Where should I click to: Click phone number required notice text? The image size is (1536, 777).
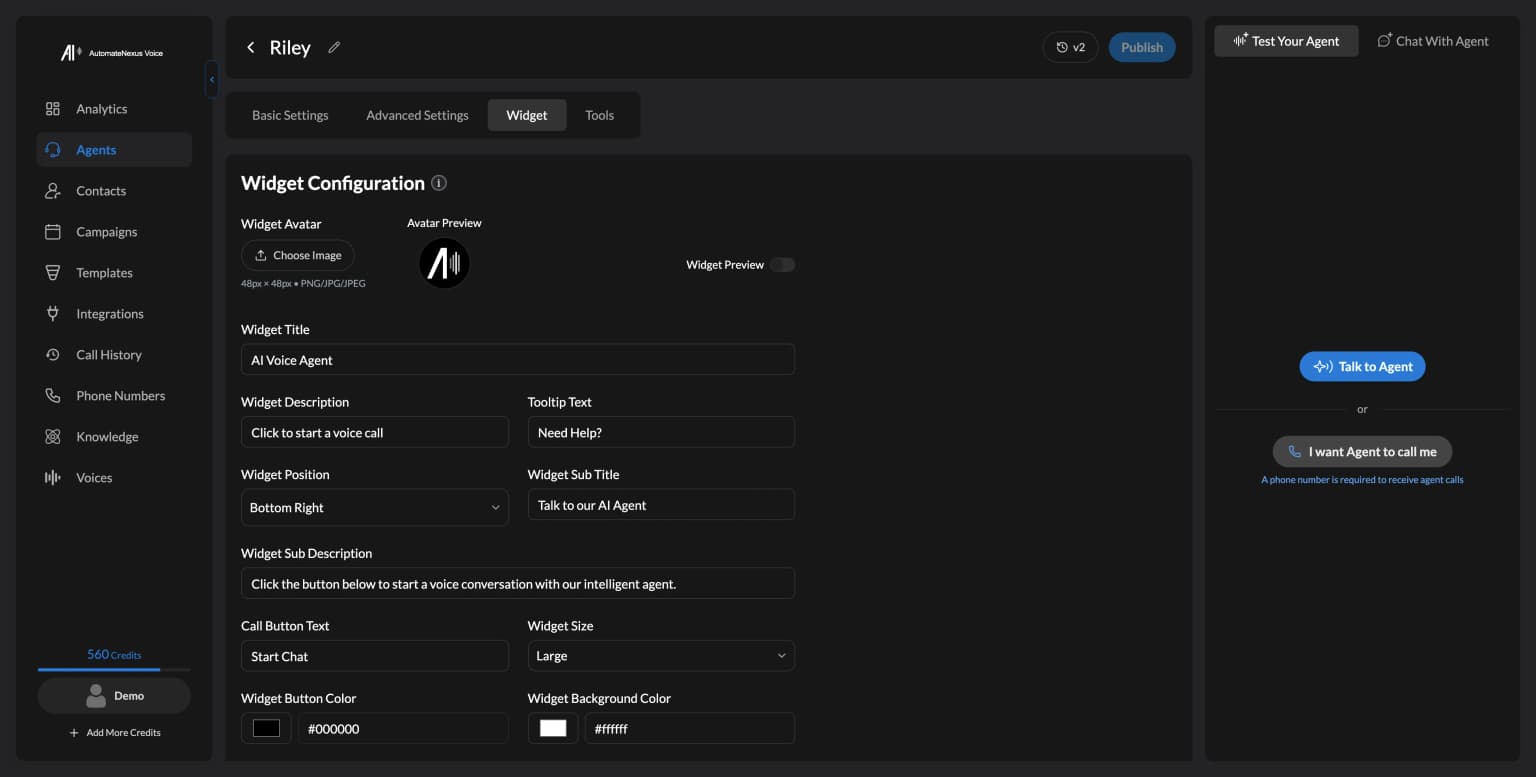1362,480
